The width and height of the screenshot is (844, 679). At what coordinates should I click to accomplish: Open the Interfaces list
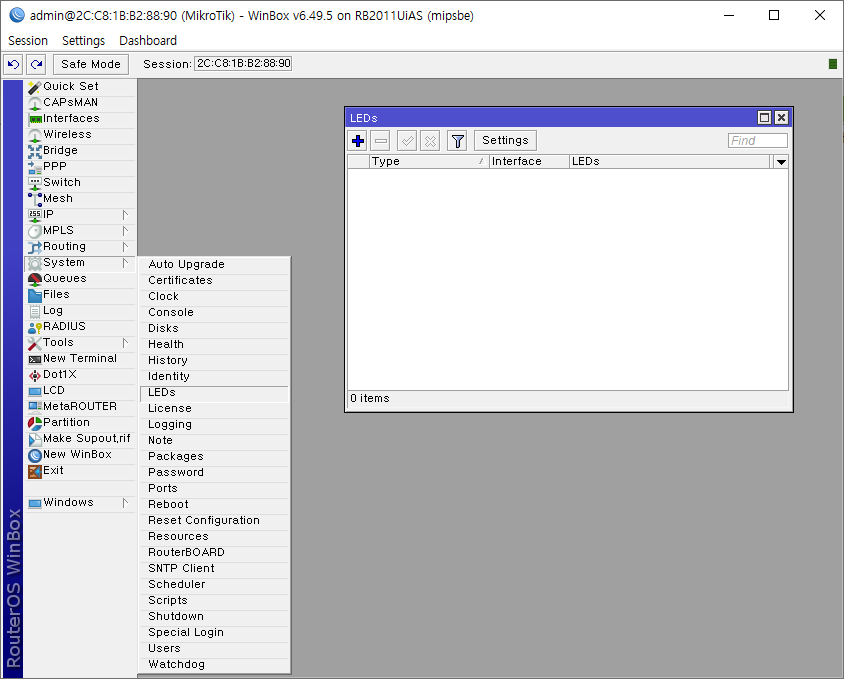click(80, 118)
